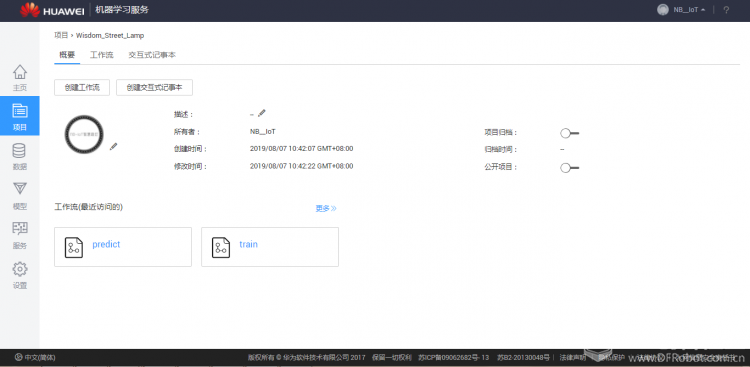Click the 苏ICP备09062682号-13 footer text
The height and width of the screenshot is (367, 750).
(x=453, y=357)
